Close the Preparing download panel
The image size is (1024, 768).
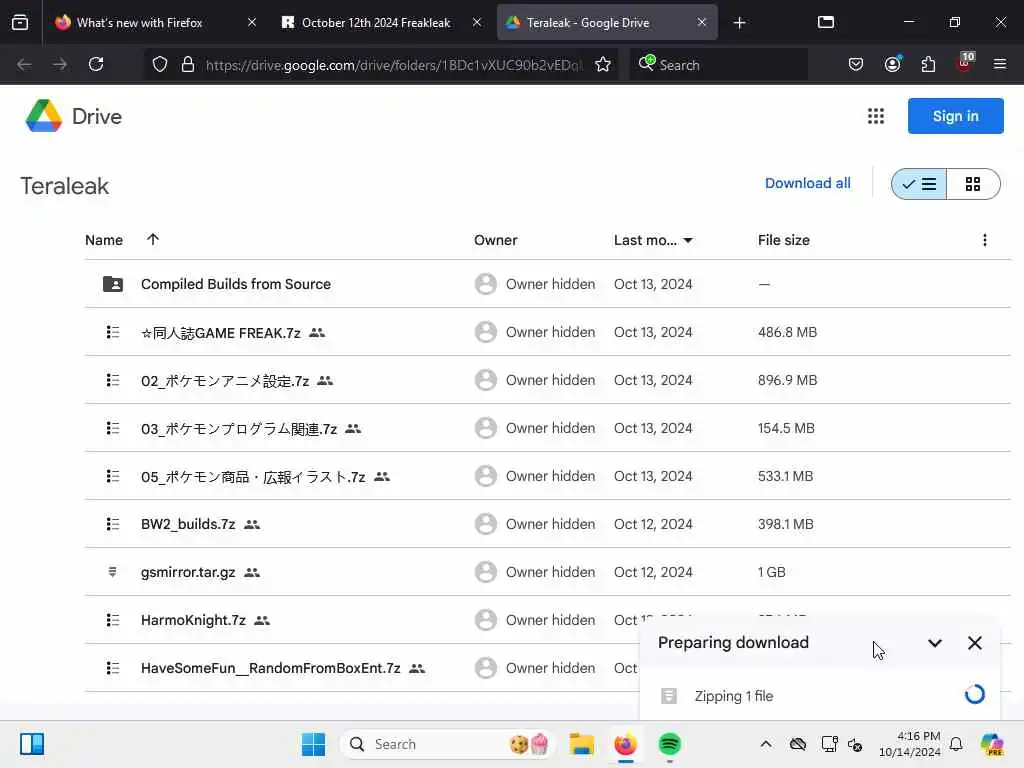974,643
